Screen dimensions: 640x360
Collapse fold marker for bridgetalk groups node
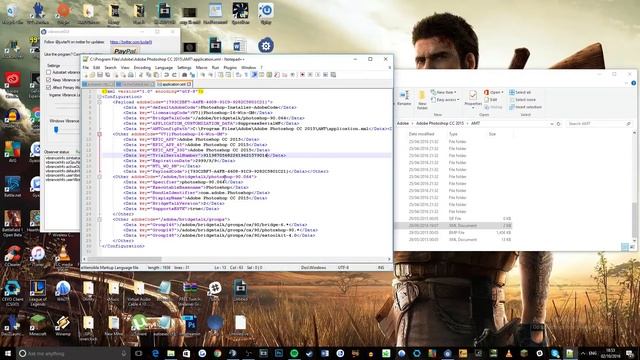[99, 219]
